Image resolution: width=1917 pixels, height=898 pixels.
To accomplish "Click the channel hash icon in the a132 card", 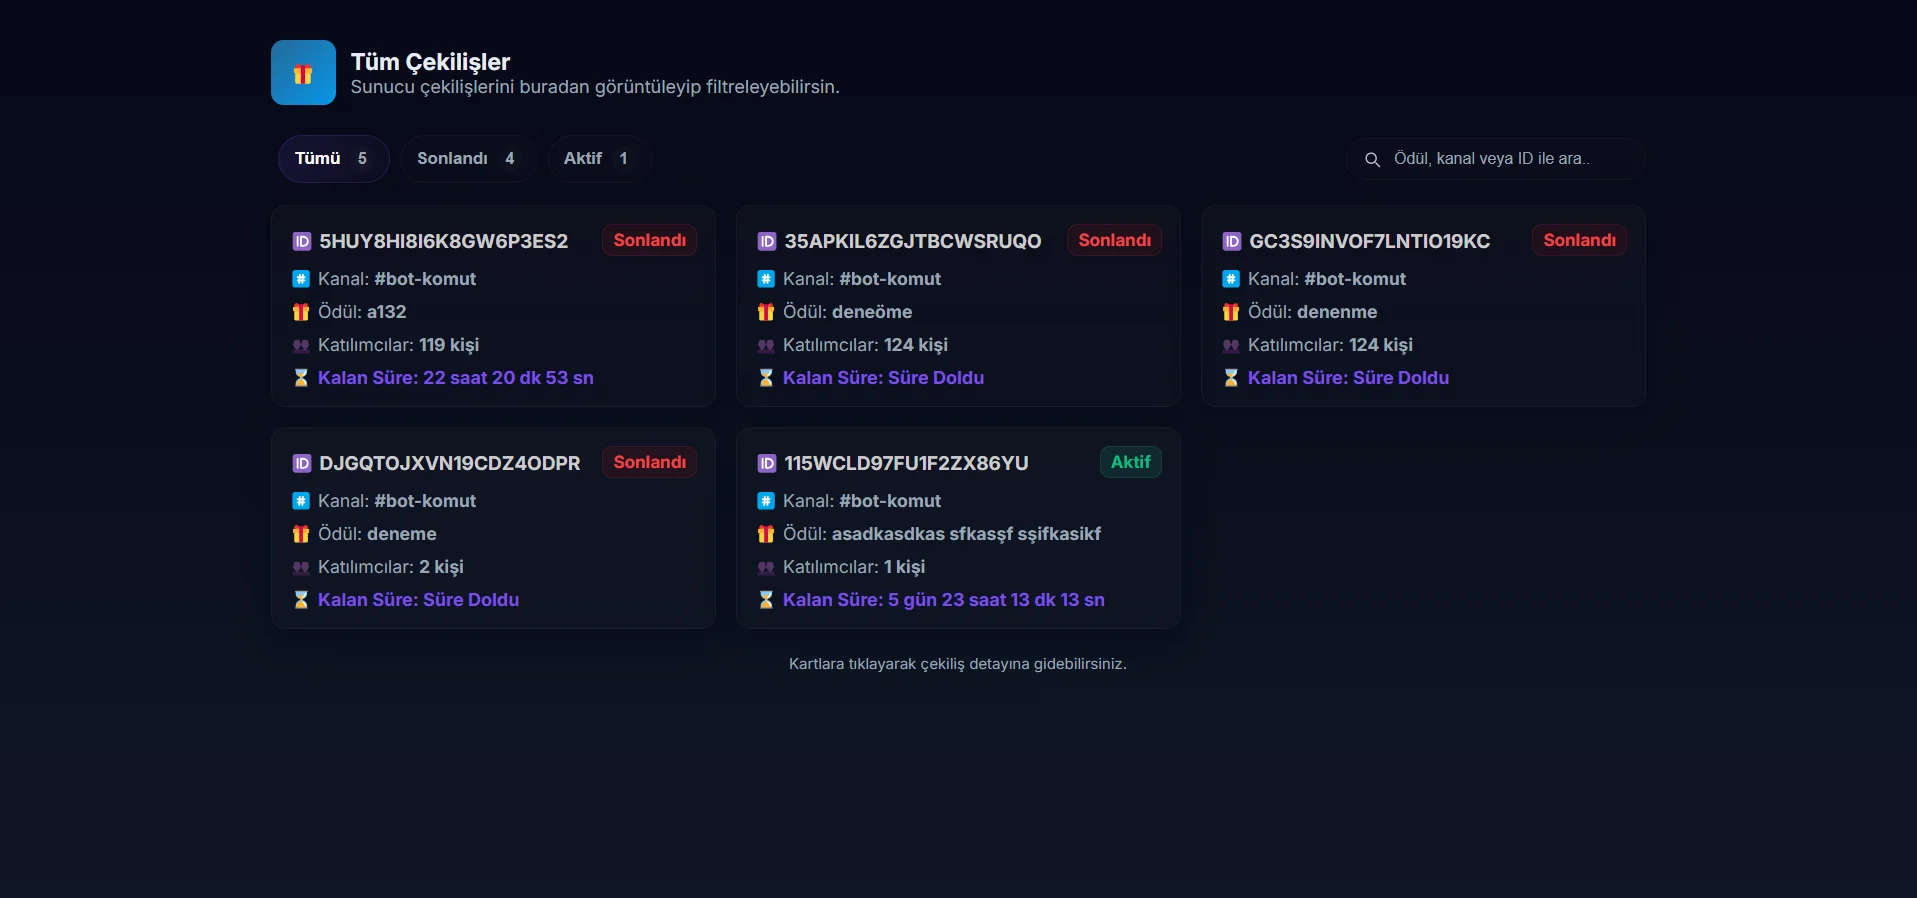I will [301, 279].
